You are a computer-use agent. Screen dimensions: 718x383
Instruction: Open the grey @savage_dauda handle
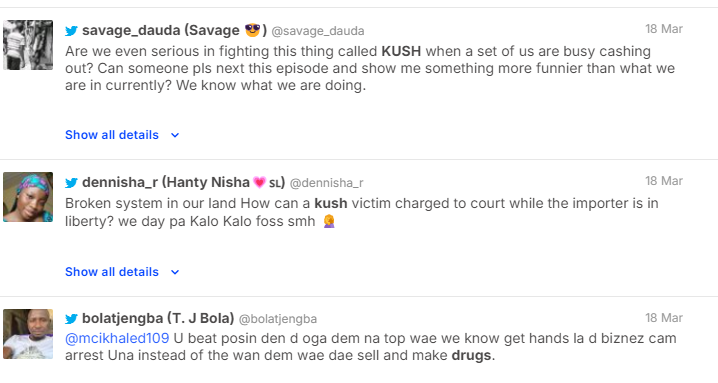[x=318, y=31]
